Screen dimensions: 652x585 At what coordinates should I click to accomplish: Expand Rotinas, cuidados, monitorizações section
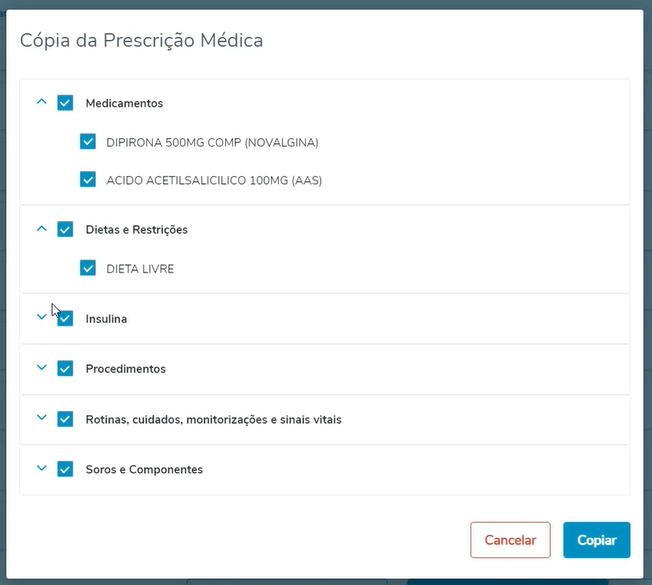point(41,418)
